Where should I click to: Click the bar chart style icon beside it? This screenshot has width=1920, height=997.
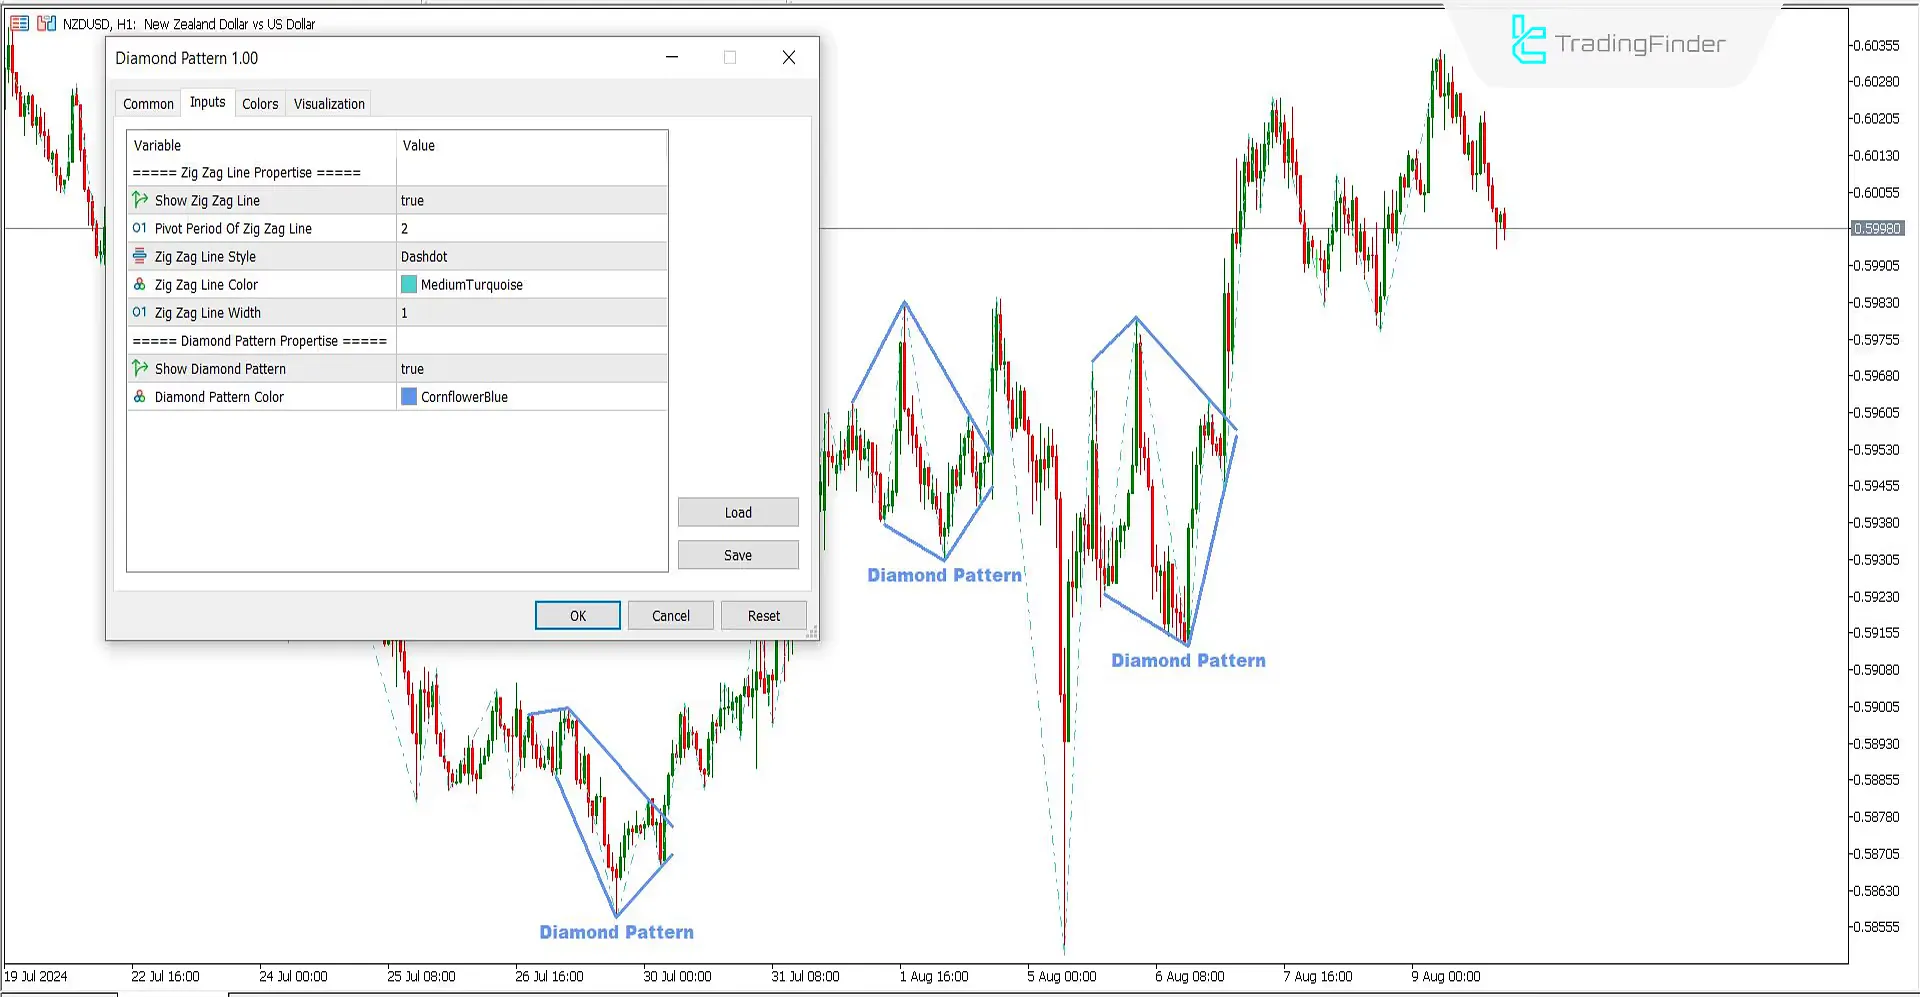pos(46,22)
